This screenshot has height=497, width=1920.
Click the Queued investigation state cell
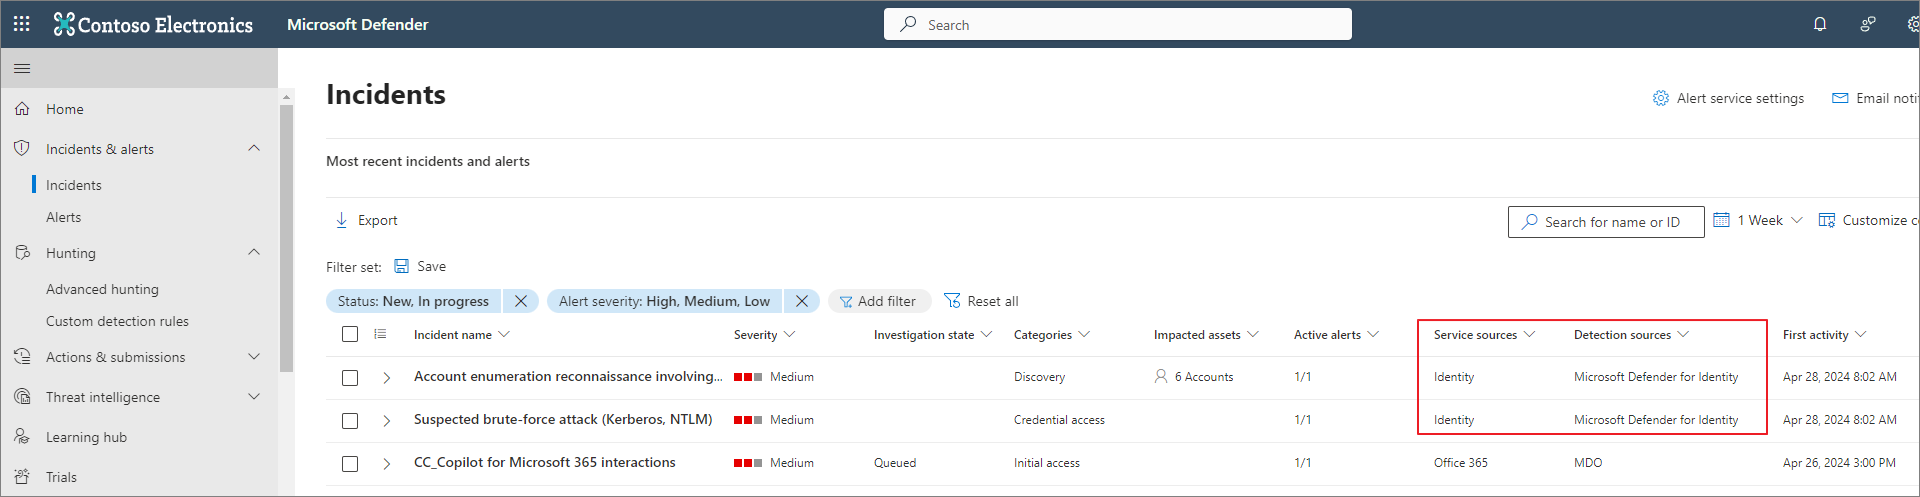[x=895, y=463]
